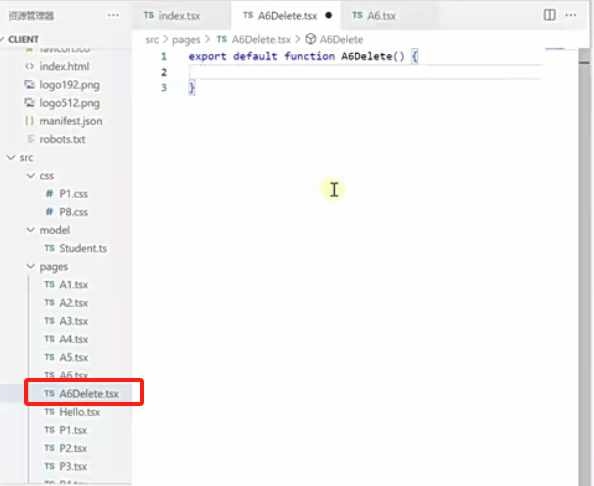Click the export keyword on line 1
The image size is (594, 486).
207,56
